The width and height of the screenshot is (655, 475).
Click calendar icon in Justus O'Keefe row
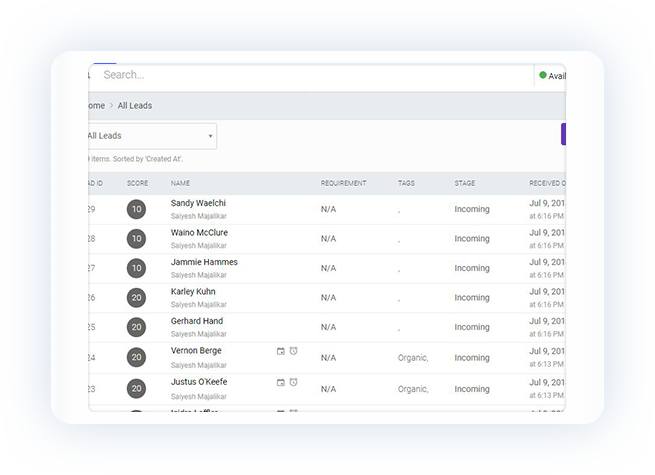pyautogui.click(x=281, y=382)
